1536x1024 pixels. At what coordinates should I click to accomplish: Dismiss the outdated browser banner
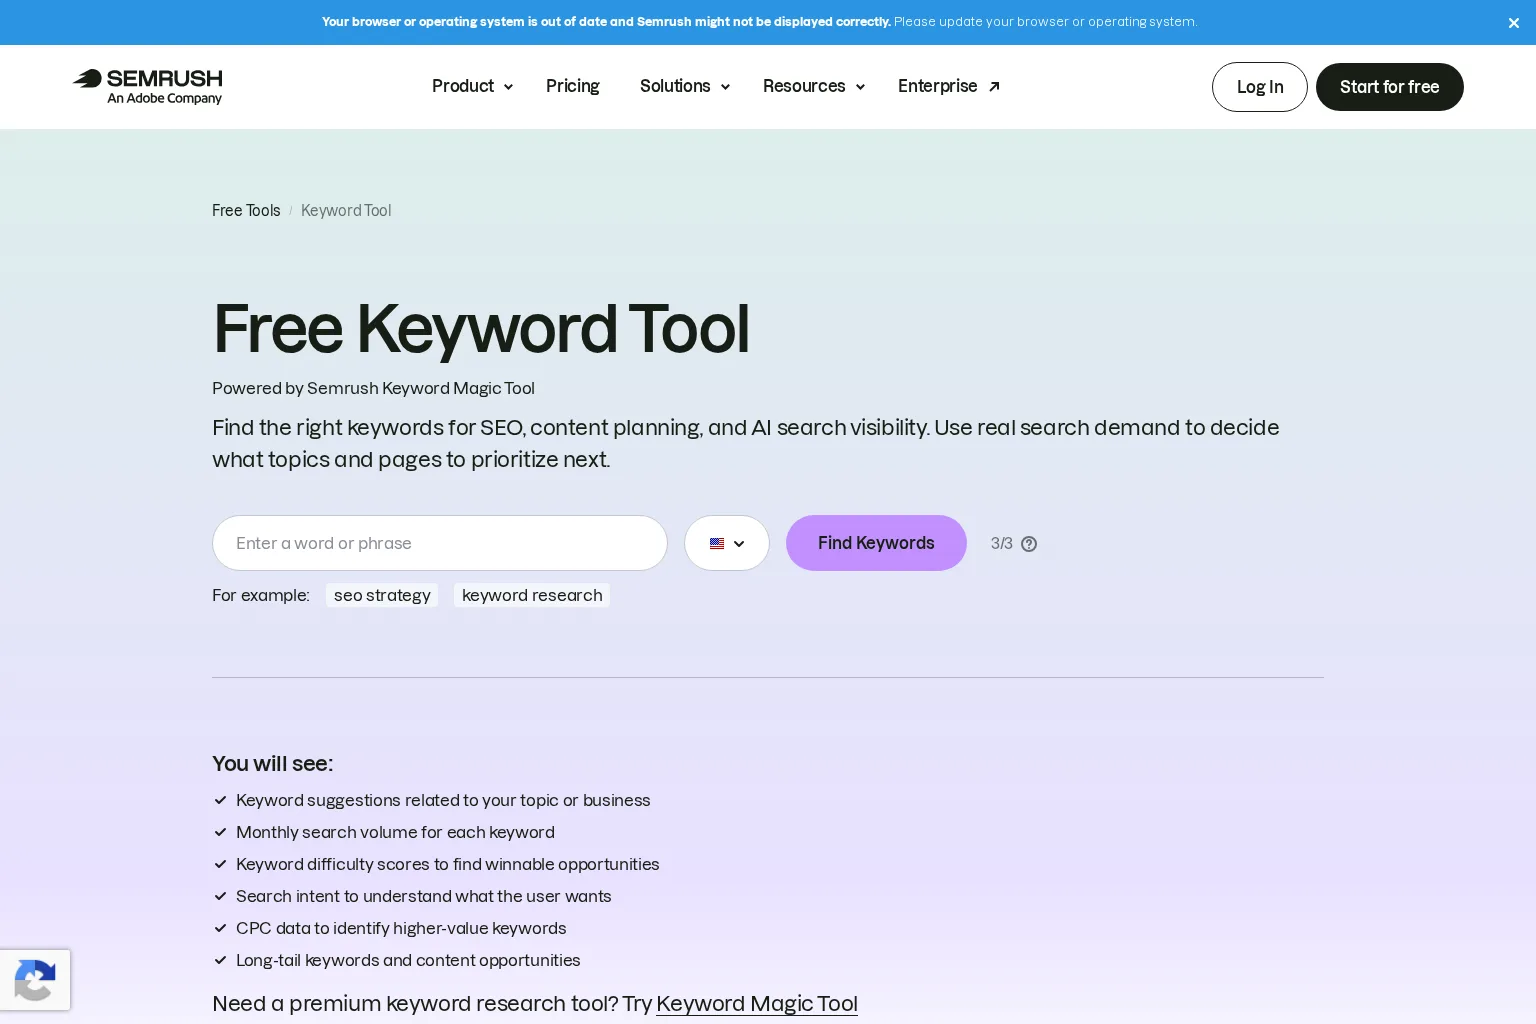tap(1513, 23)
